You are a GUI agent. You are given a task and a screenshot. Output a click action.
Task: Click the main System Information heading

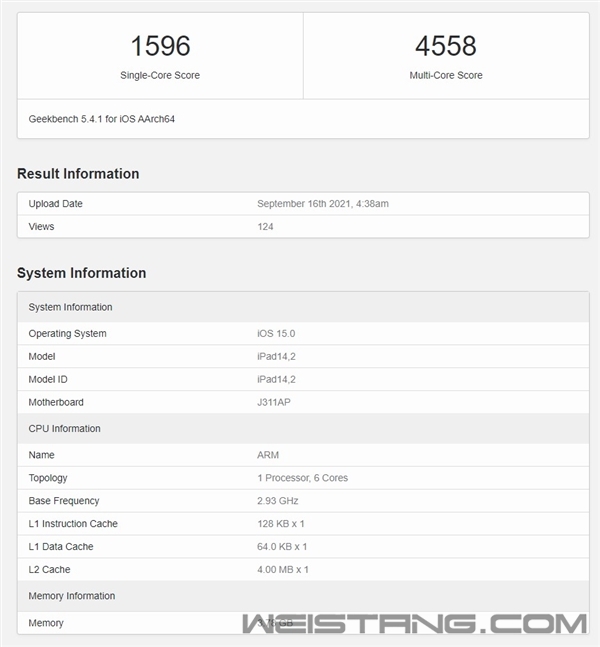pyautogui.click(x=81, y=273)
